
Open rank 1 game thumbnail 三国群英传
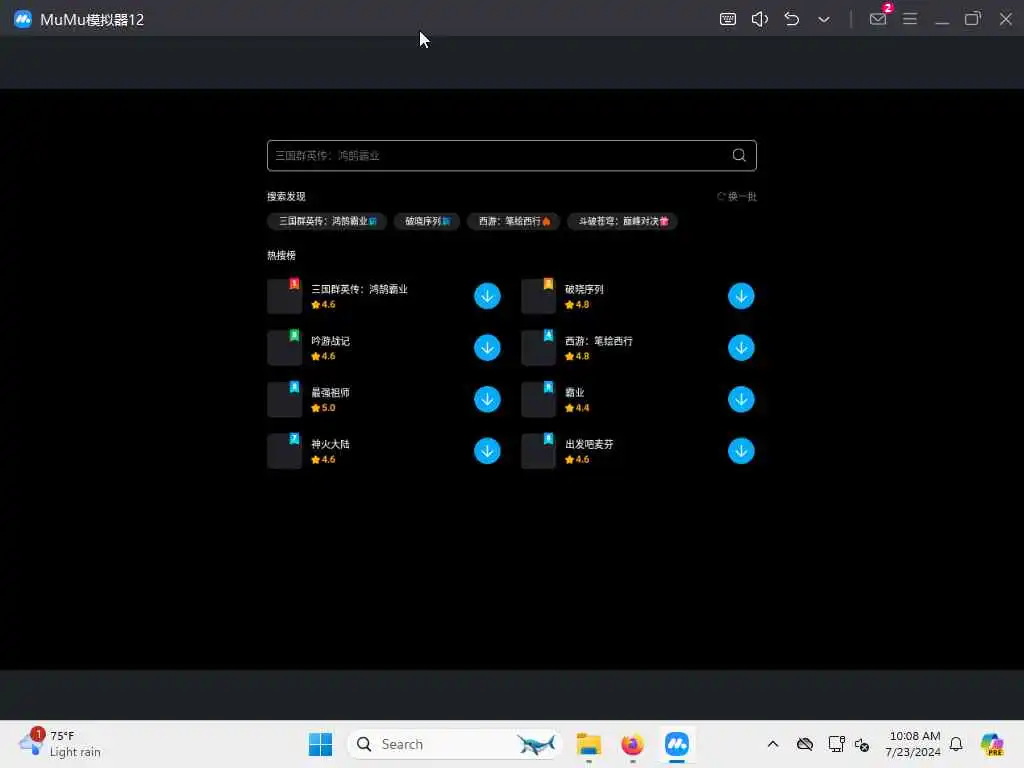click(285, 296)
